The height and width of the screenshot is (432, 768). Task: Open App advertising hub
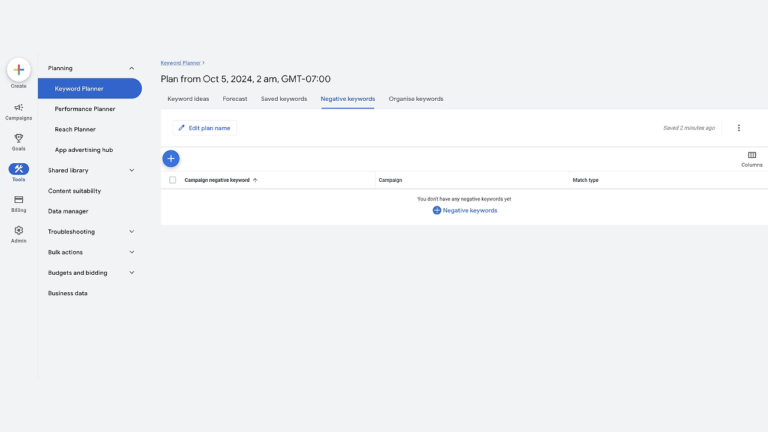pos(84,150)
